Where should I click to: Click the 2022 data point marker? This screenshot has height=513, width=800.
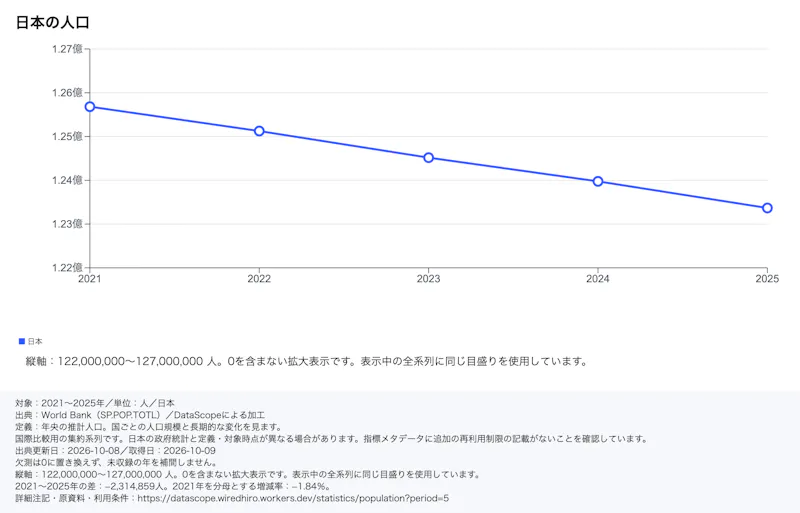tap(259, 131)
